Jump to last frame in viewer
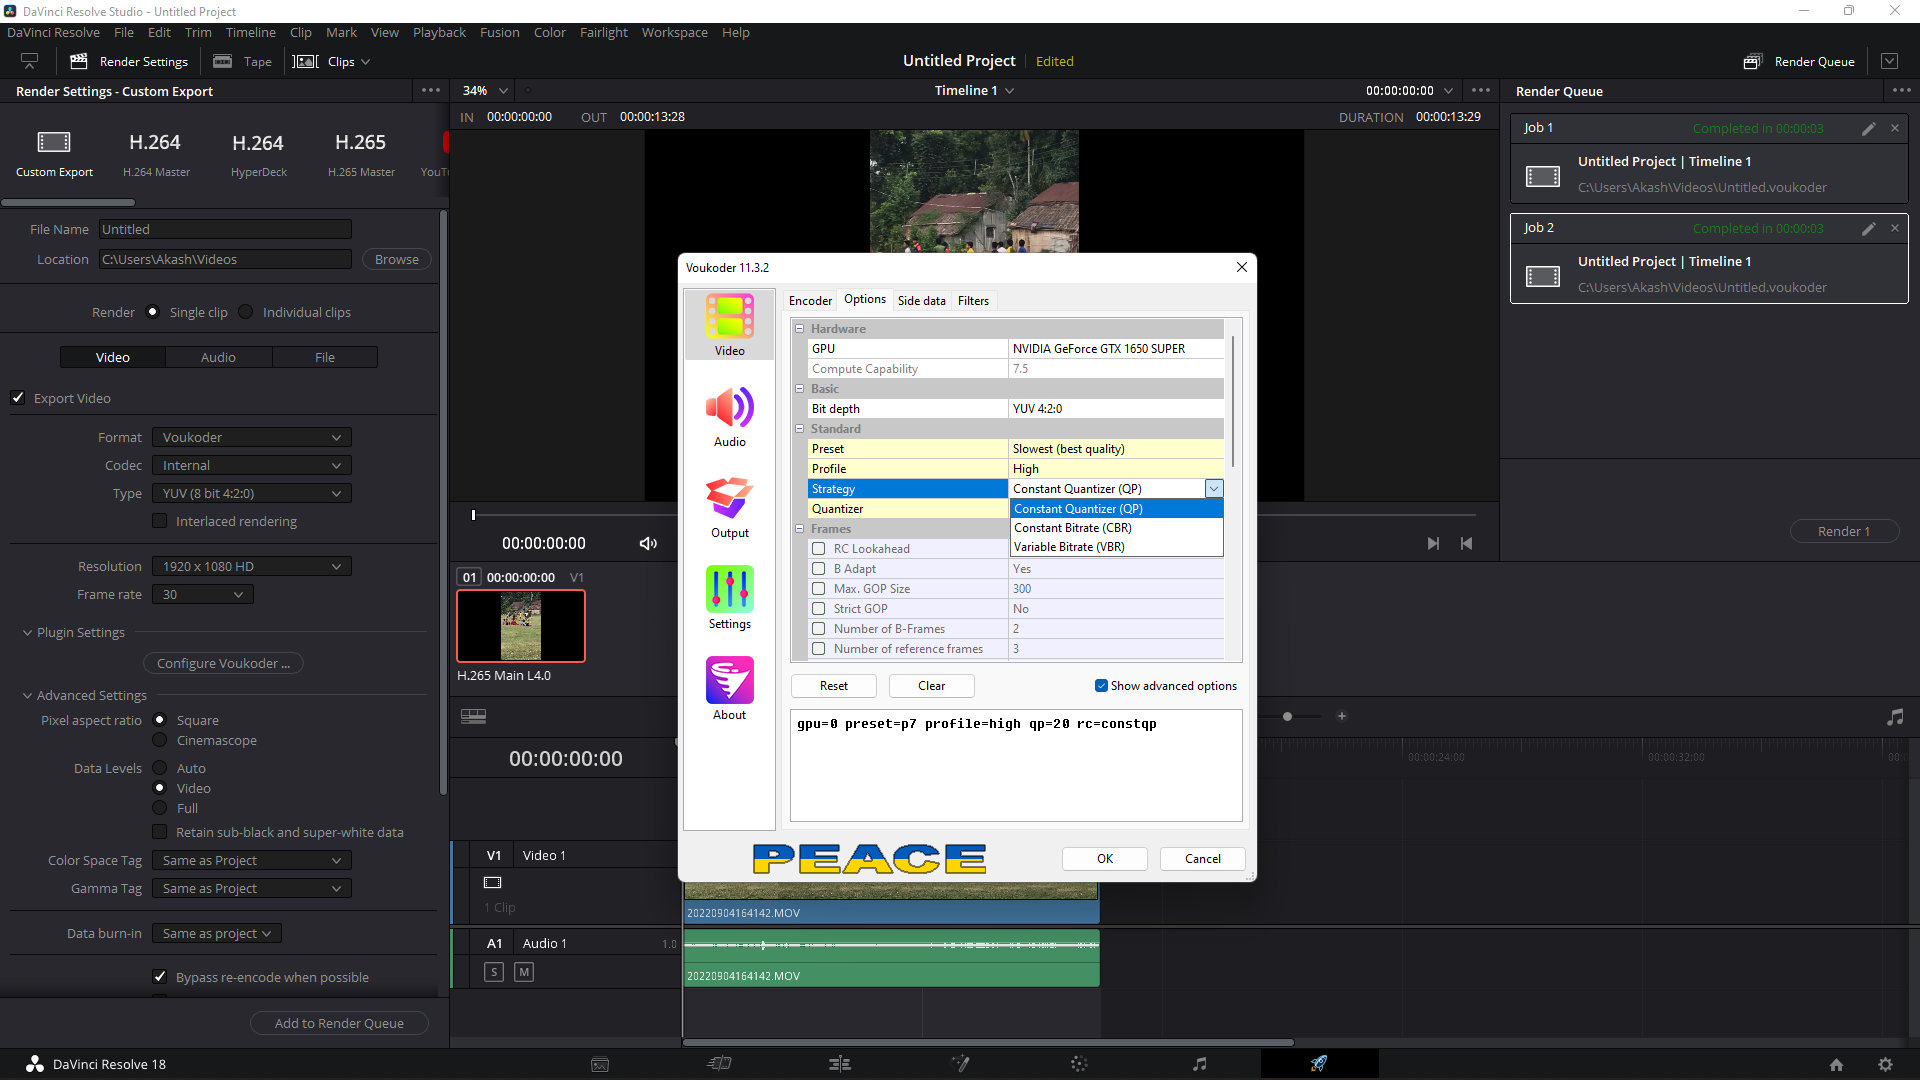Viewport: 1920px width, 1080px height. pos(1433,544)
